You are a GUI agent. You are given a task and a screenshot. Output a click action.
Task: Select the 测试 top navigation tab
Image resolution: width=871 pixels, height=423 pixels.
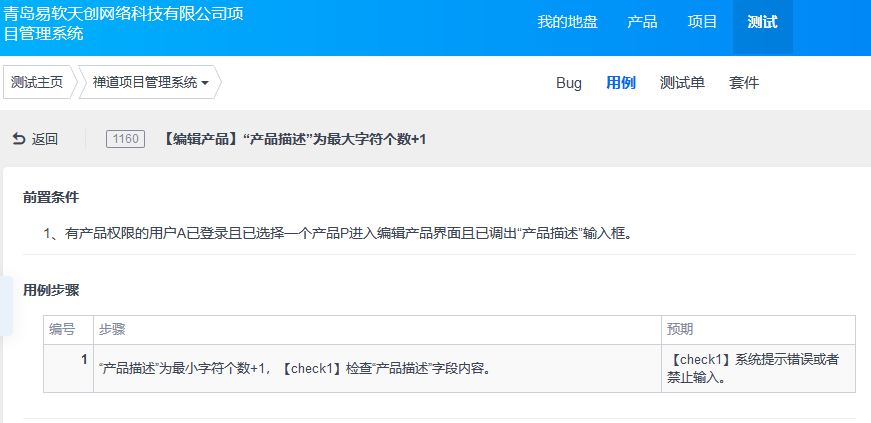coord(763,27)
